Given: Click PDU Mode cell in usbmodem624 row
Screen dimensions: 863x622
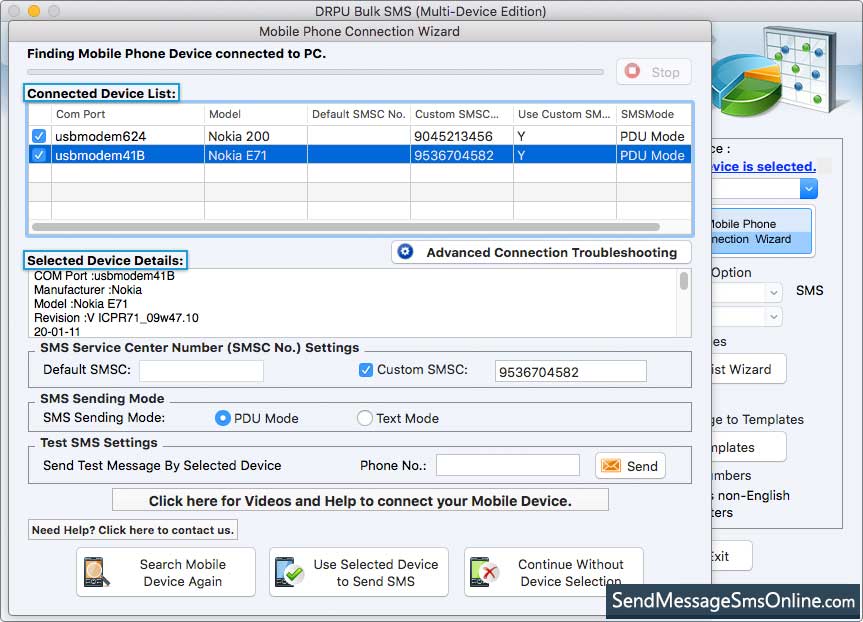Looking at the screenshot, I should (x=653, y=136).
